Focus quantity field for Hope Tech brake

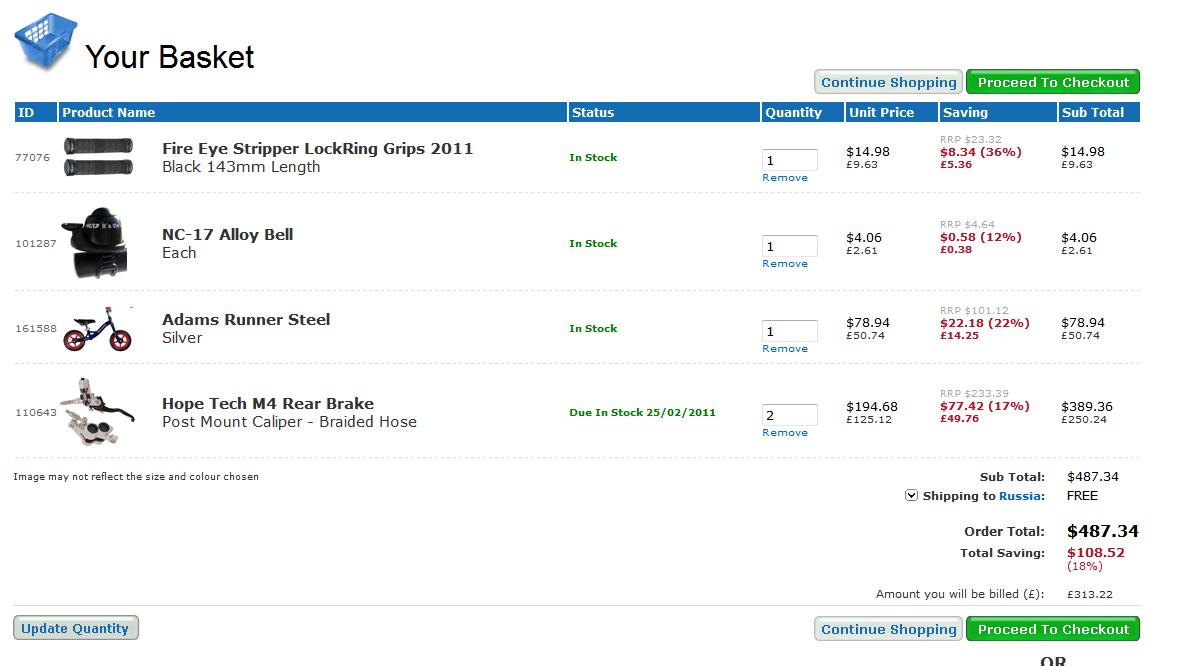click(x=790, y=415)
